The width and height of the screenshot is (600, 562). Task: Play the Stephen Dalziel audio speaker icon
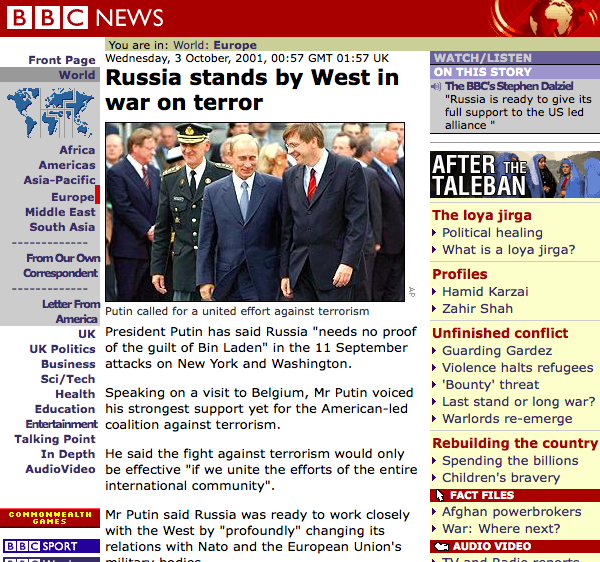click(x=436, y=86)
